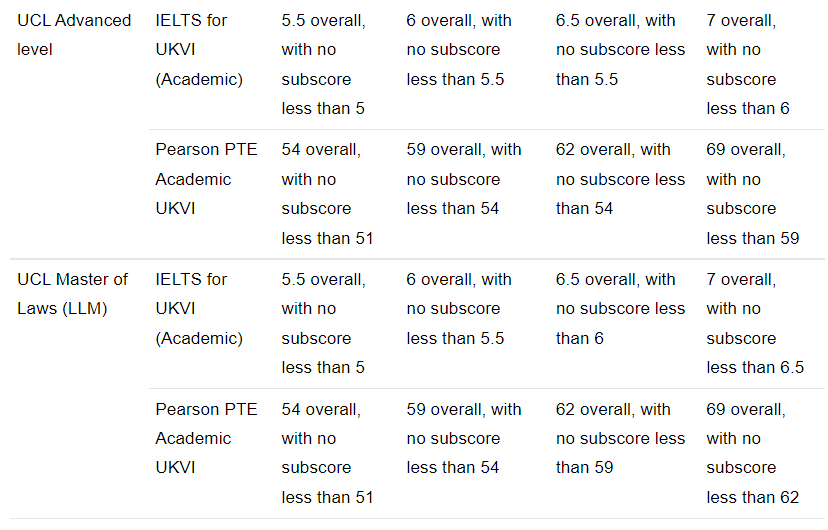
Task: Click Master of Laws' "54 overall" Pearson PTE cell
Action: (x=327, y=453)
